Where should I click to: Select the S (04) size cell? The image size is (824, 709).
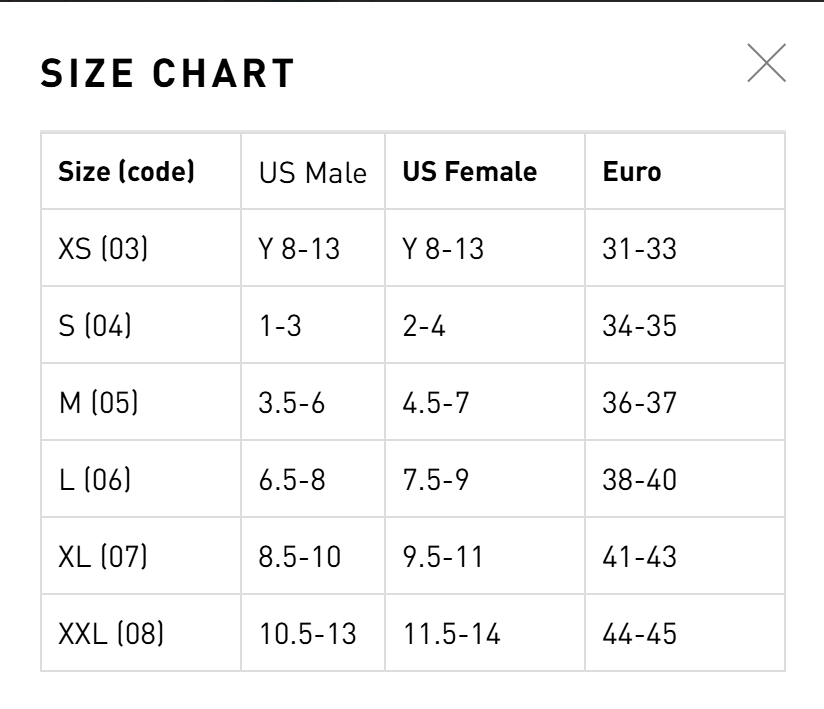95,326
